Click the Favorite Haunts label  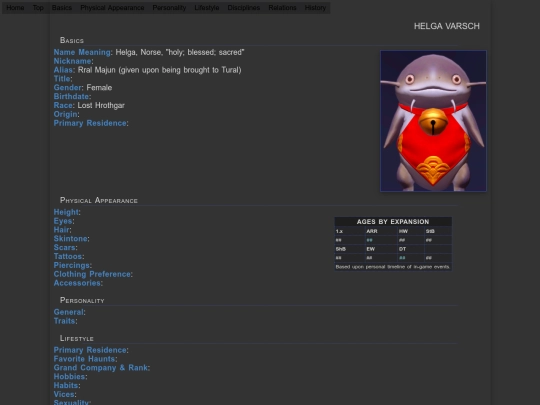tap(84, 359)
